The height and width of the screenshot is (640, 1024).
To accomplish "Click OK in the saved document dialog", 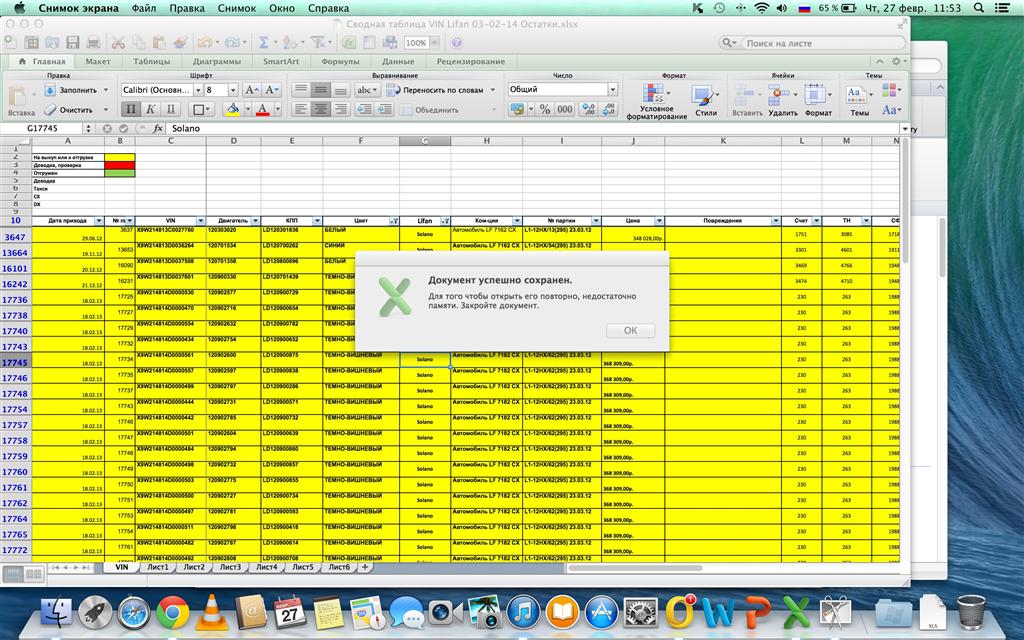I will click(x=630, y=330).
